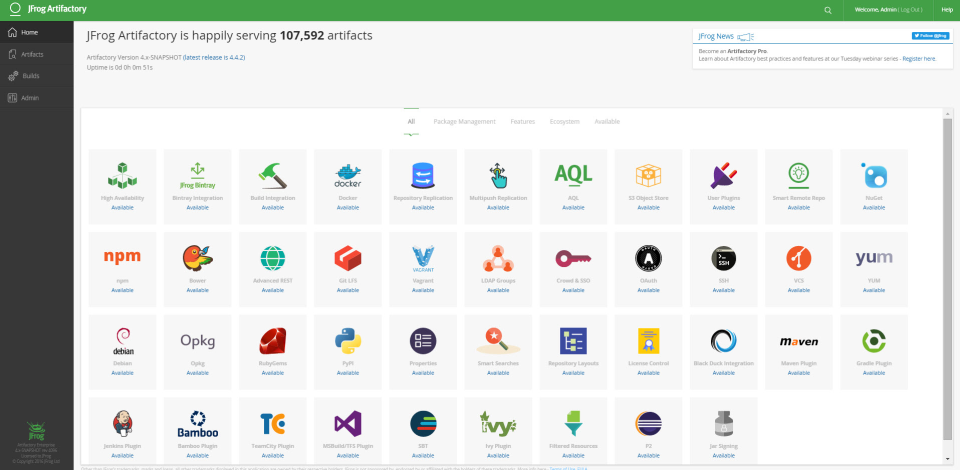Click the Filtered Resources funnel icon

click(573, 423)
